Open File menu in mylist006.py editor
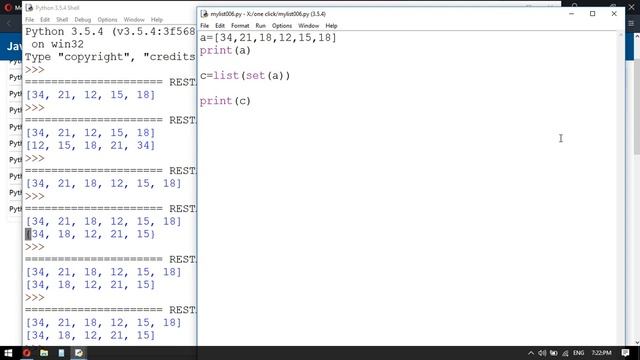The height and width of the screenshot is (360, 640). click(x=204, y=26)
